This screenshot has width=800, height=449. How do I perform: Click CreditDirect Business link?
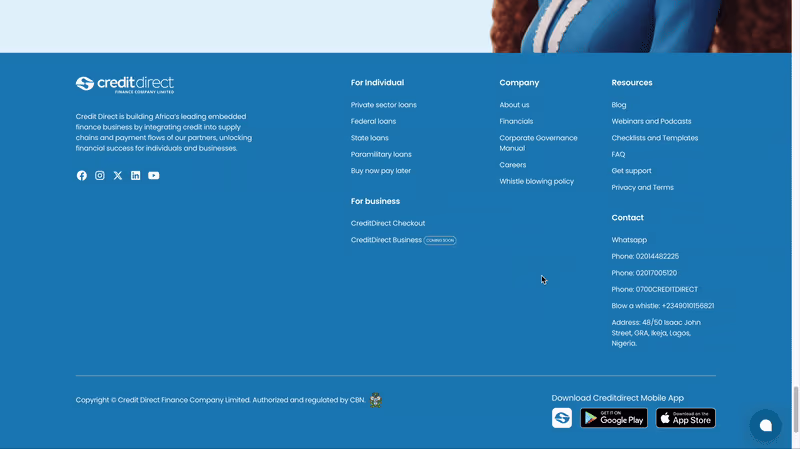click(386, 240)
